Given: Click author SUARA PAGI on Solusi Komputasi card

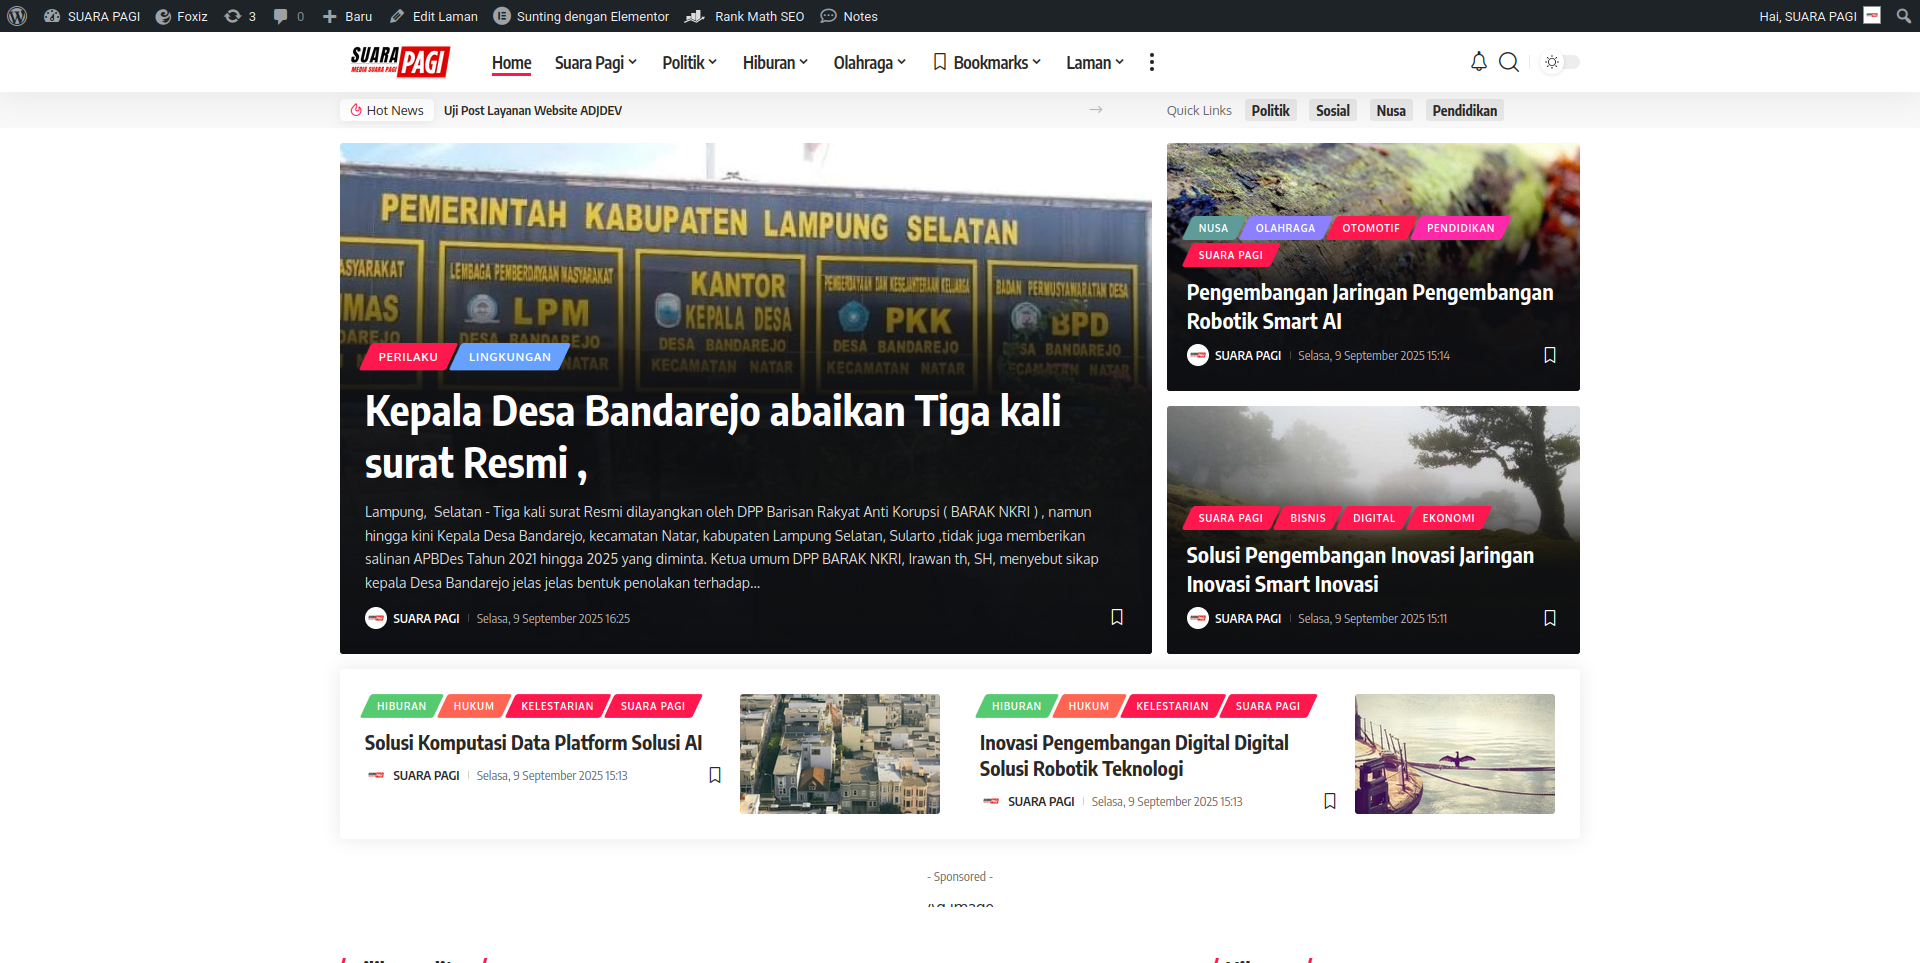Looking at the screenshot, I should click(426, 775).
